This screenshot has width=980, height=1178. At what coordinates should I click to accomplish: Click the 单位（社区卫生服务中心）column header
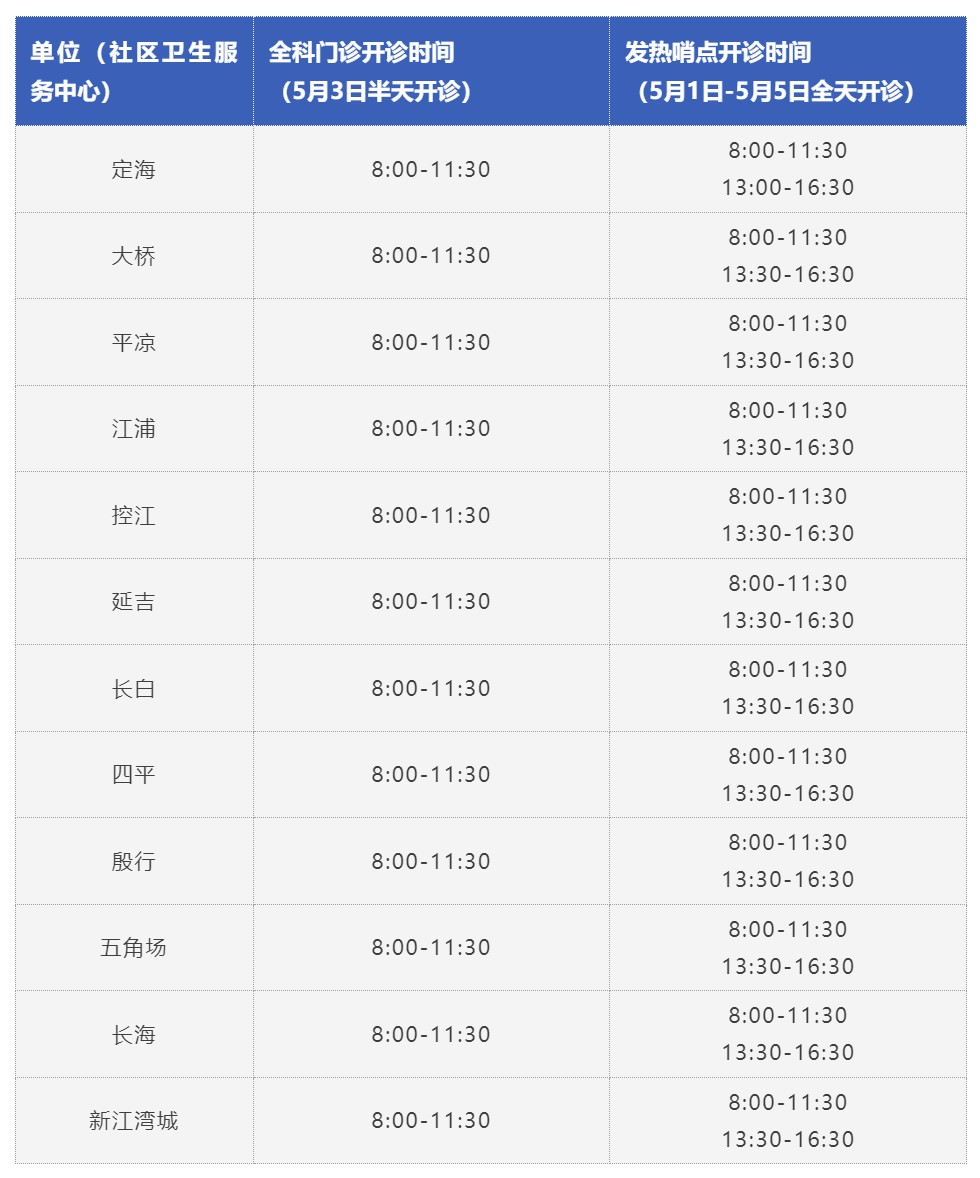coord(134,71)
